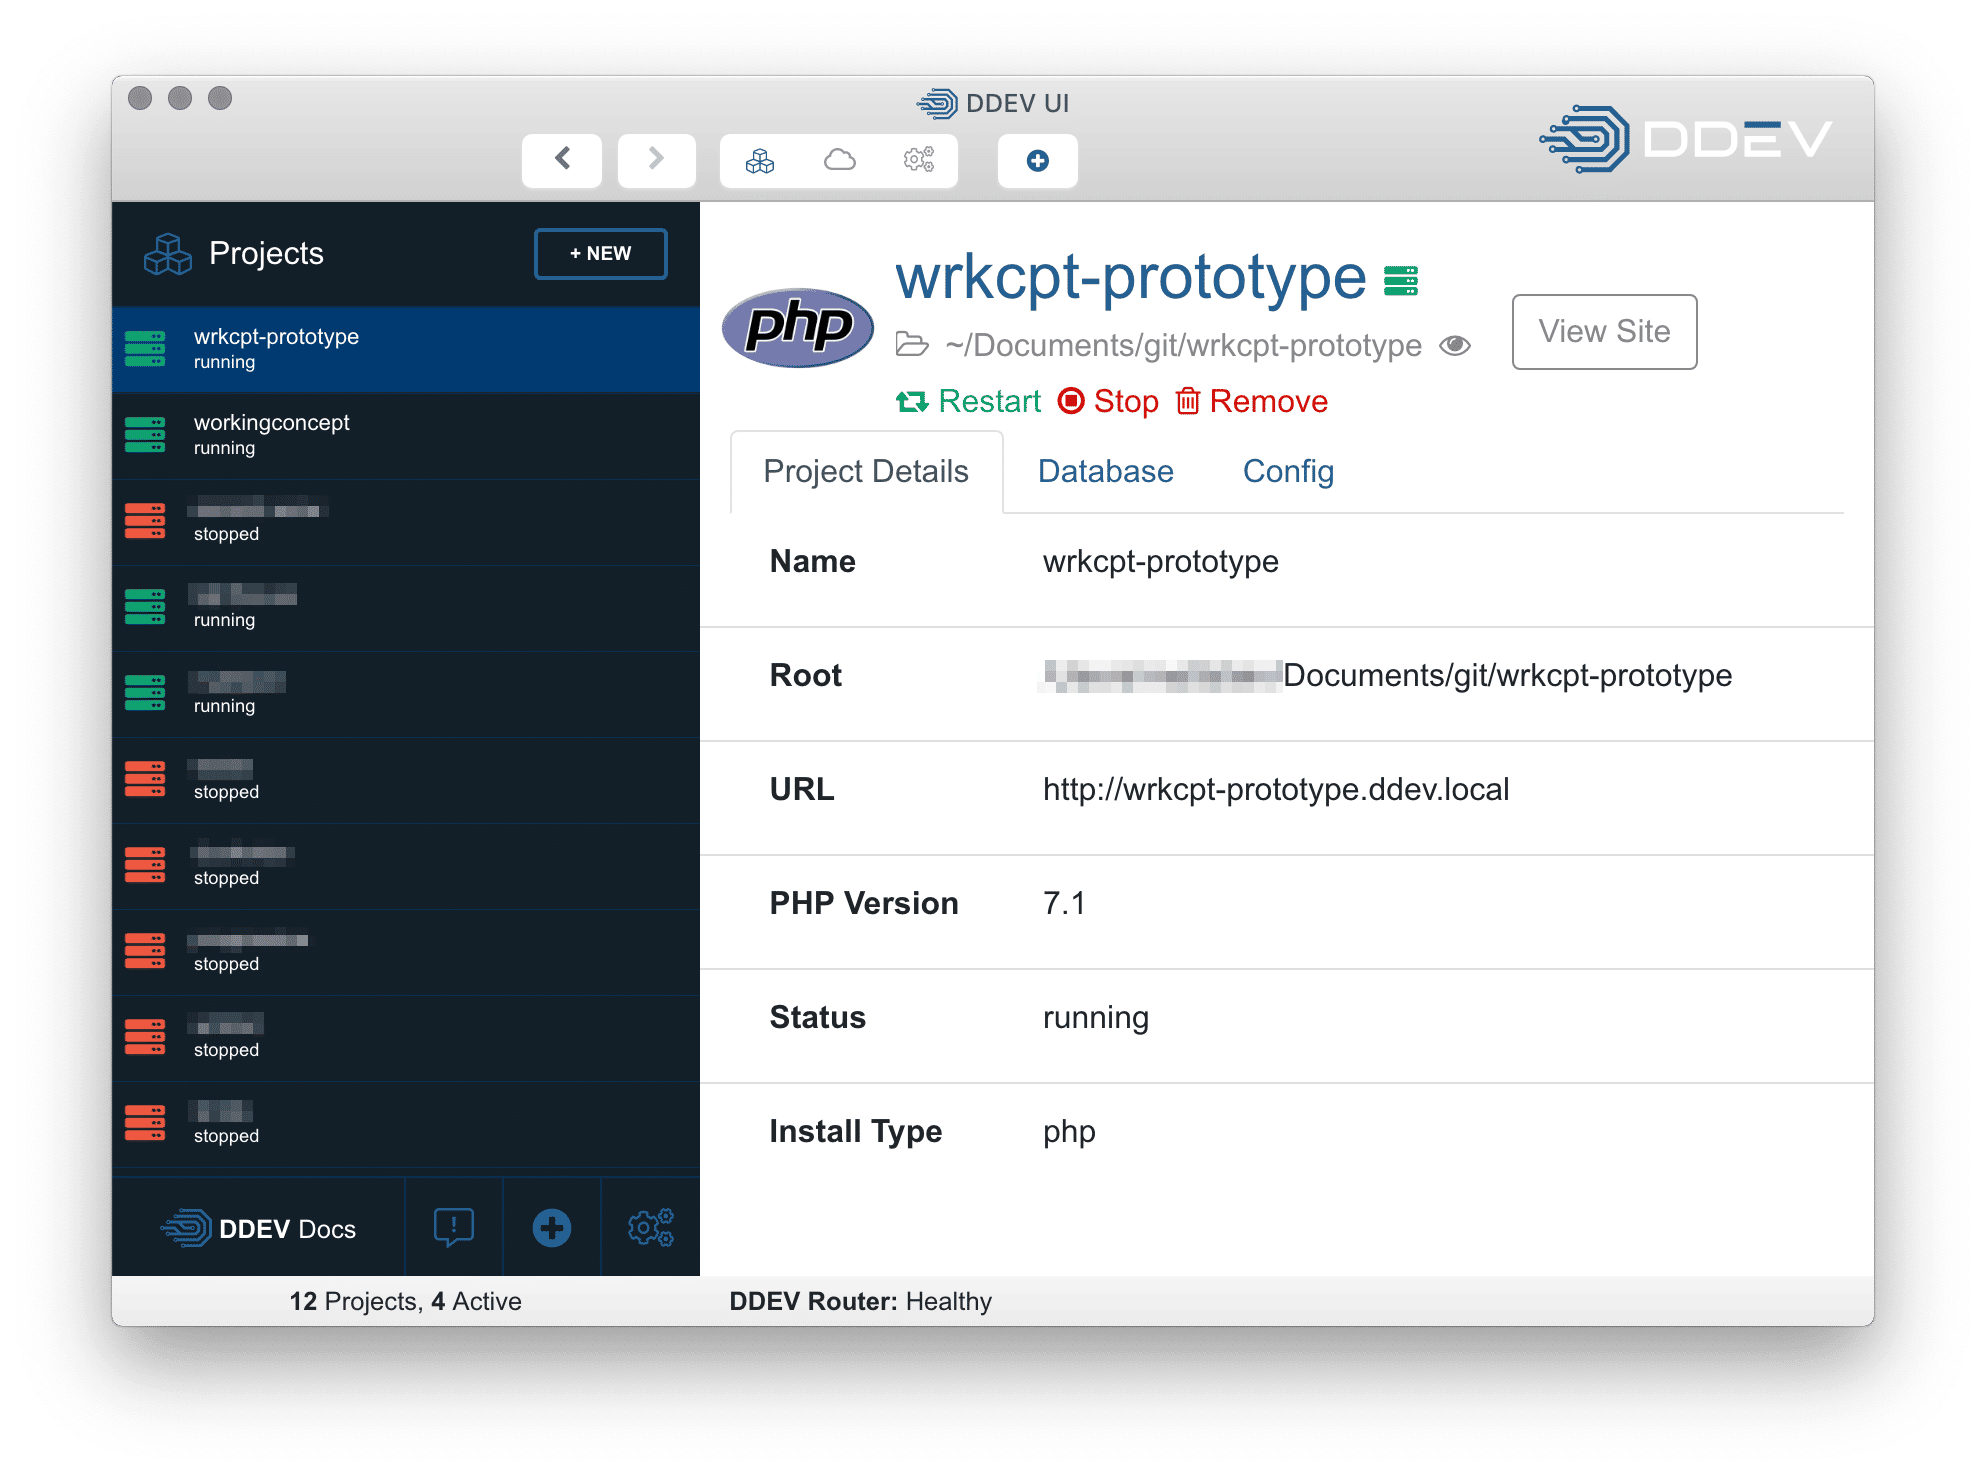Restart the wrkcpt-prototype project
The image size is (1986, 1474).
click(x=968, y=401)
